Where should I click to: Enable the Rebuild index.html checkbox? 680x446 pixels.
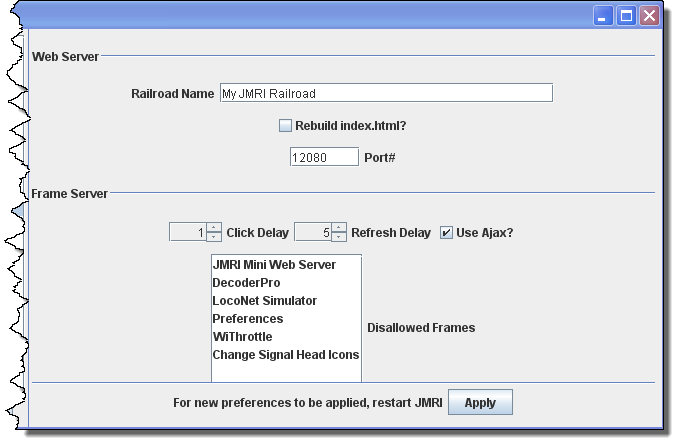click(x=285, y=126)
